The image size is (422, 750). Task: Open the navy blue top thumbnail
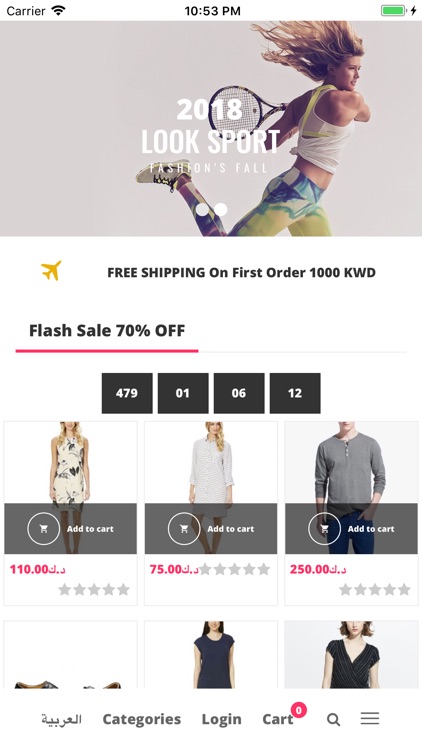point(211,655)
